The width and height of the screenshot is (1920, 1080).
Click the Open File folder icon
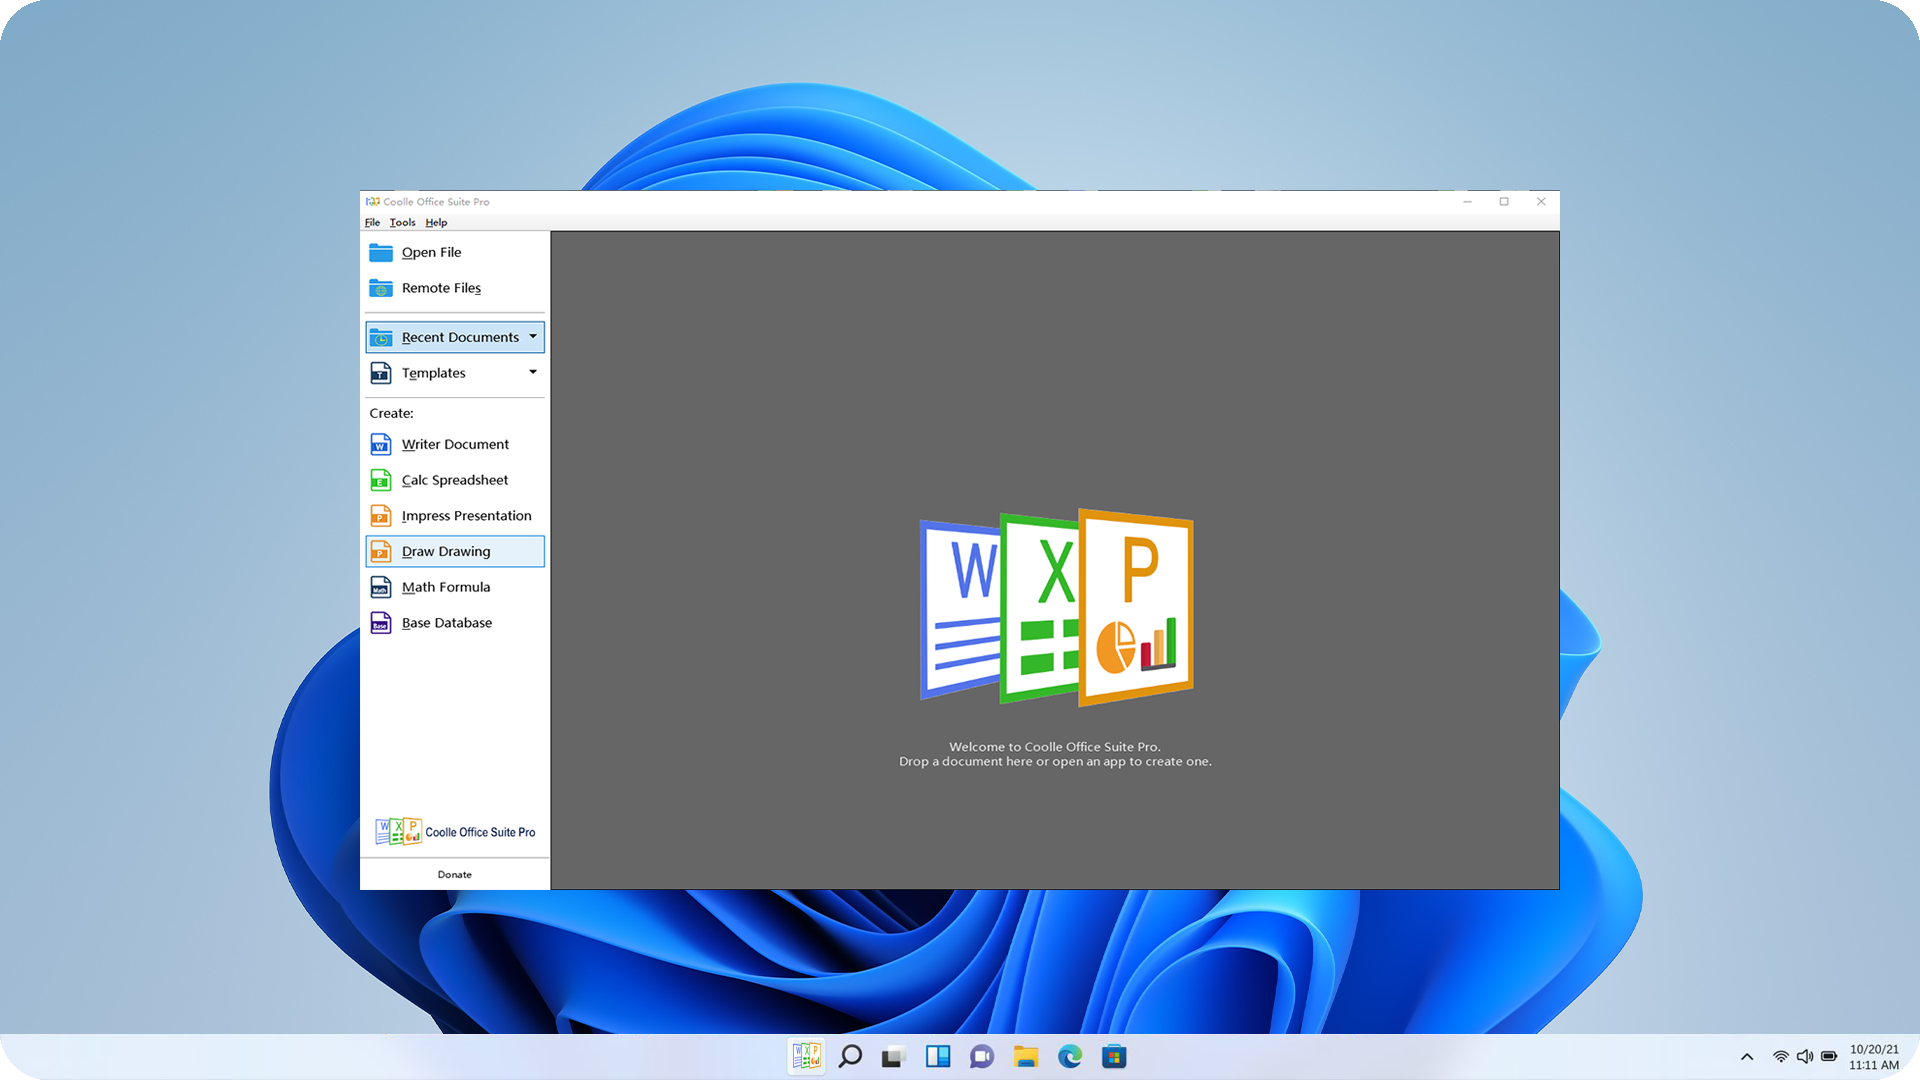[381, 252]
